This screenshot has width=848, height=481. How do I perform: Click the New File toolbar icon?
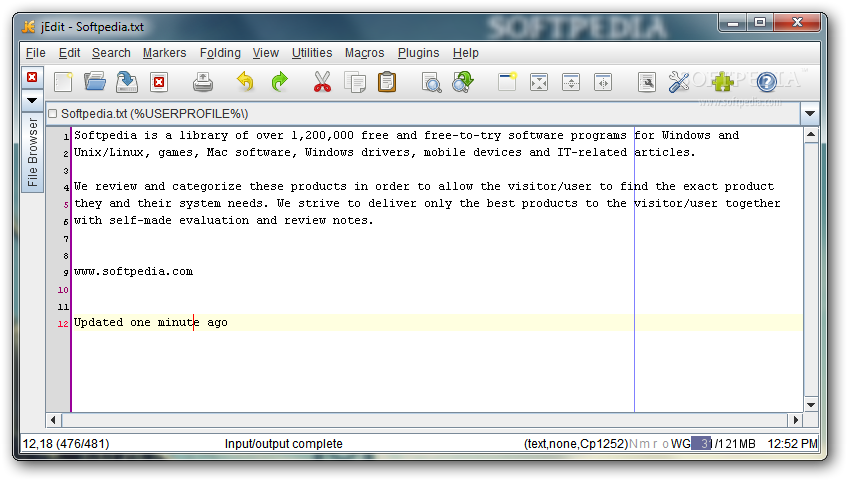(63, 82)
